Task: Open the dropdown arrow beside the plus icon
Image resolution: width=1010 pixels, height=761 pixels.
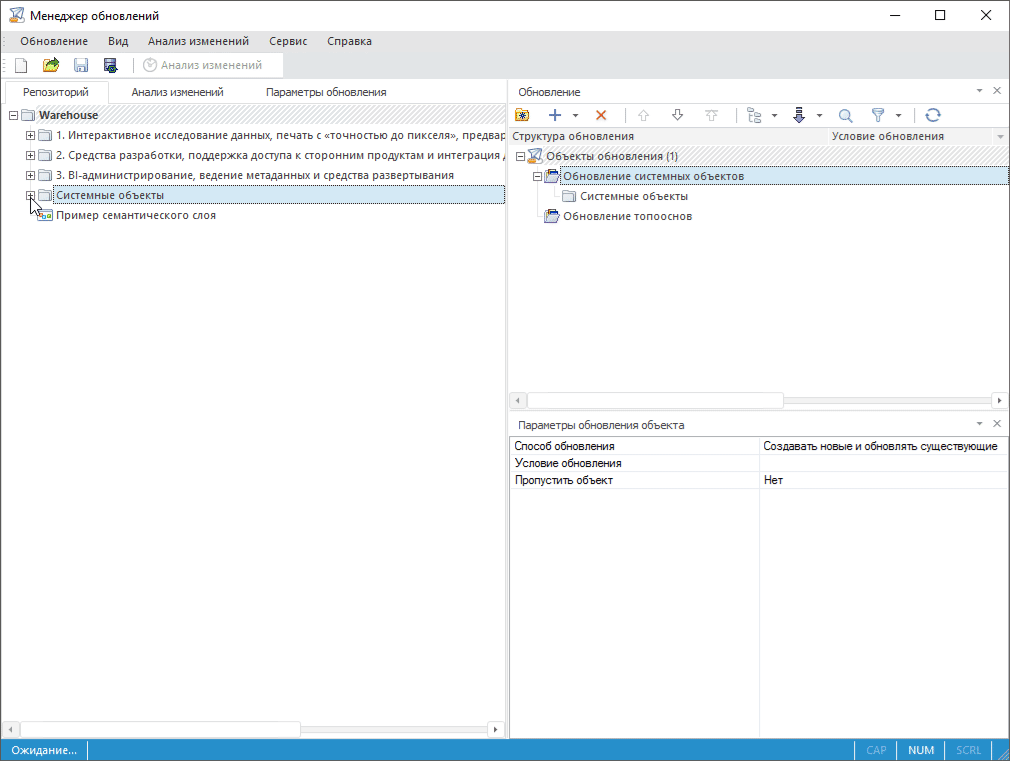Action: pos(575,116)
